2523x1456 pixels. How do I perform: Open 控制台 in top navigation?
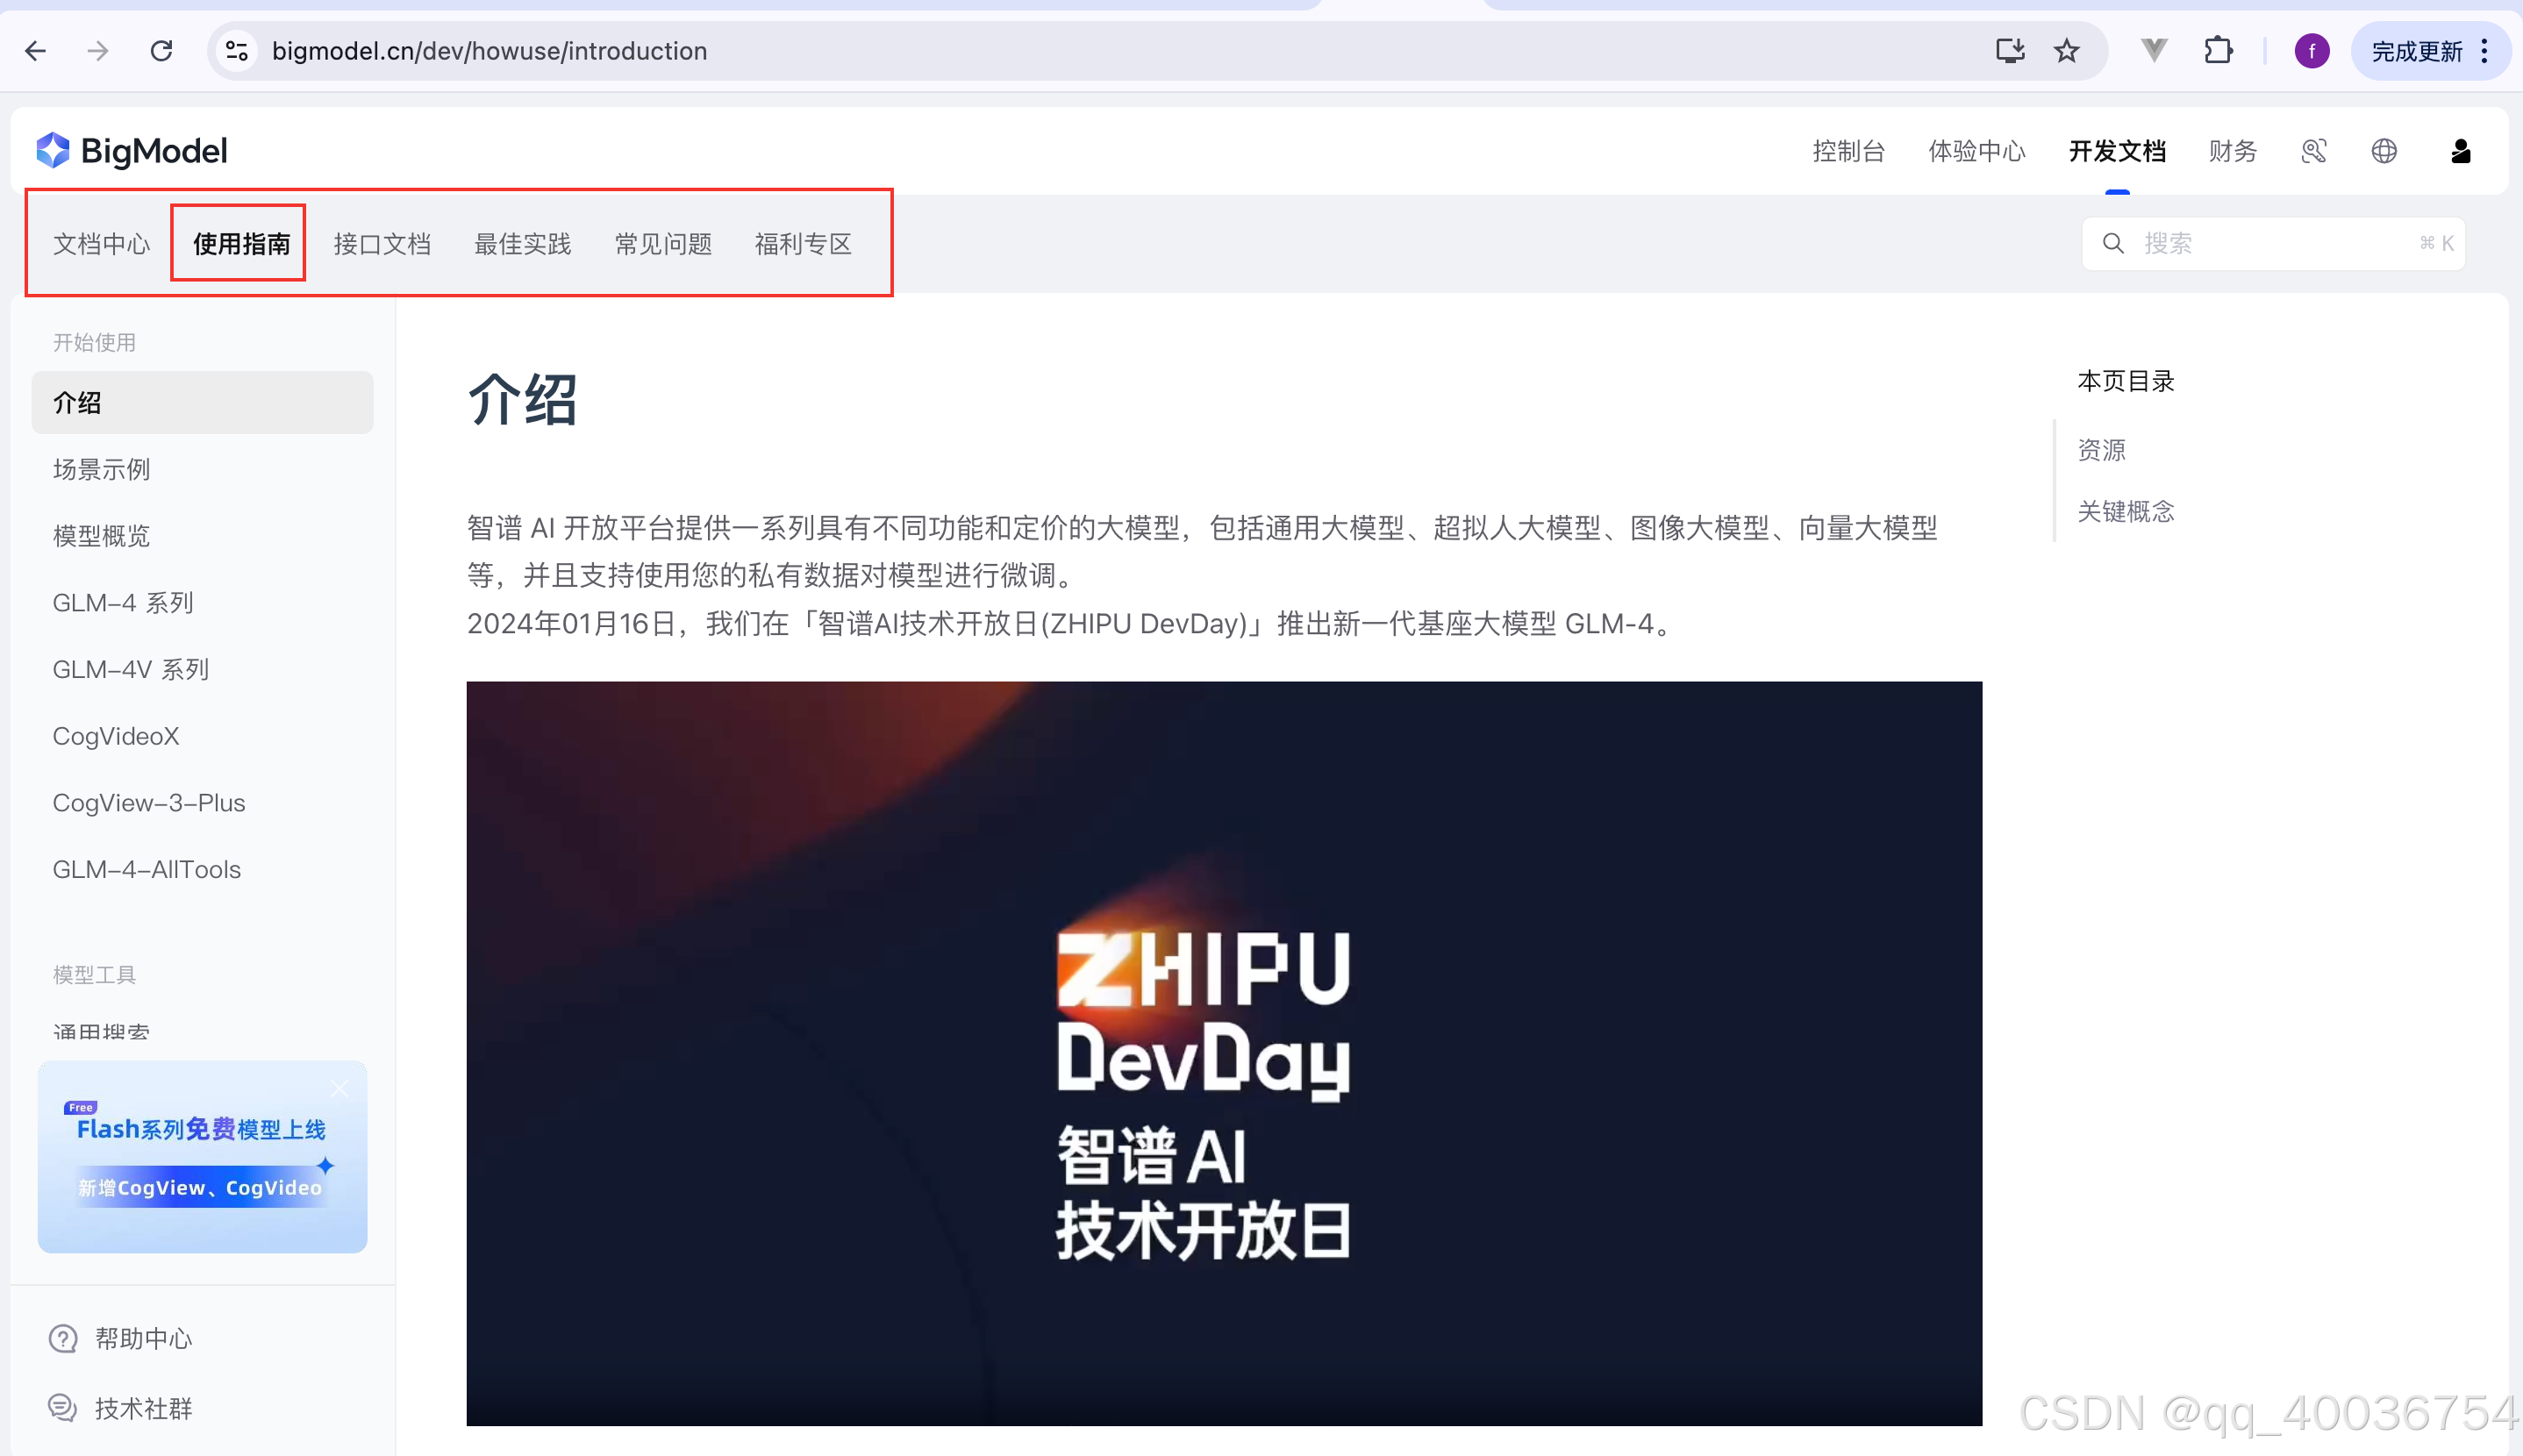(1848, 151)
